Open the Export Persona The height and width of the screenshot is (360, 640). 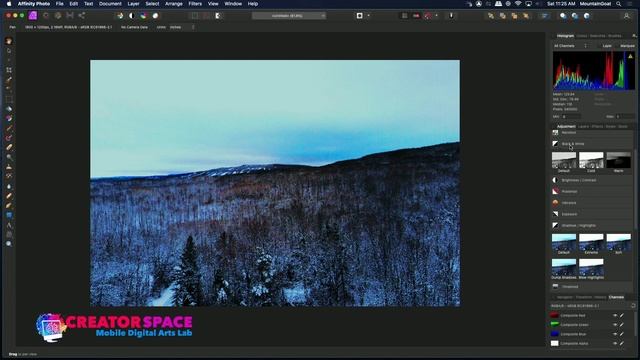[x=82, y=16]
